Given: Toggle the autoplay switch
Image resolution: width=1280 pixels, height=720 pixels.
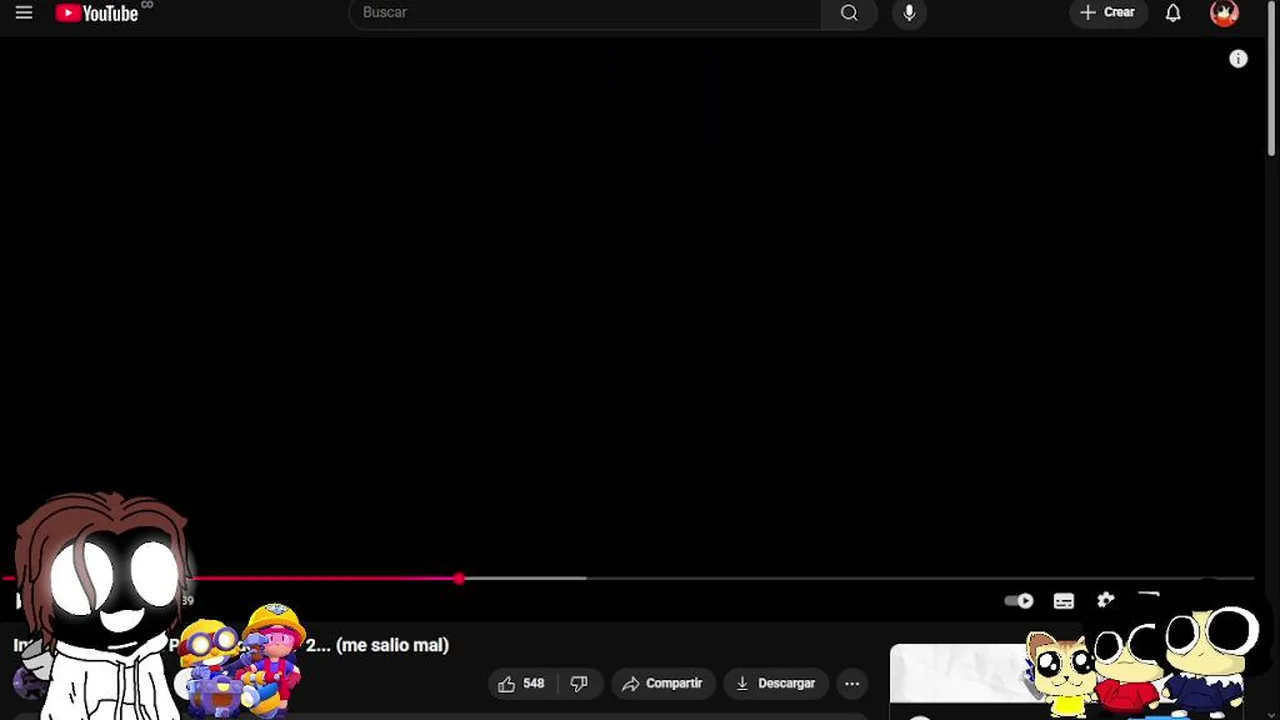Looking at the screenshot, I should click(x=1018, y=601).
